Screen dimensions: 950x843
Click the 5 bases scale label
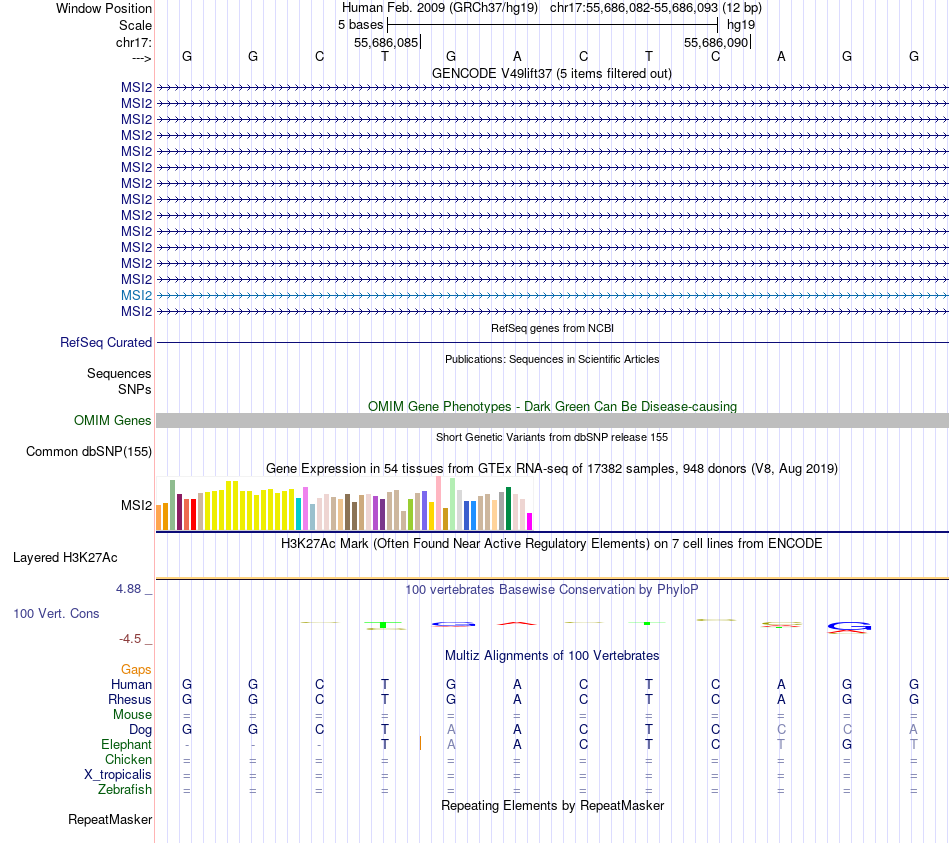(360, 25)
